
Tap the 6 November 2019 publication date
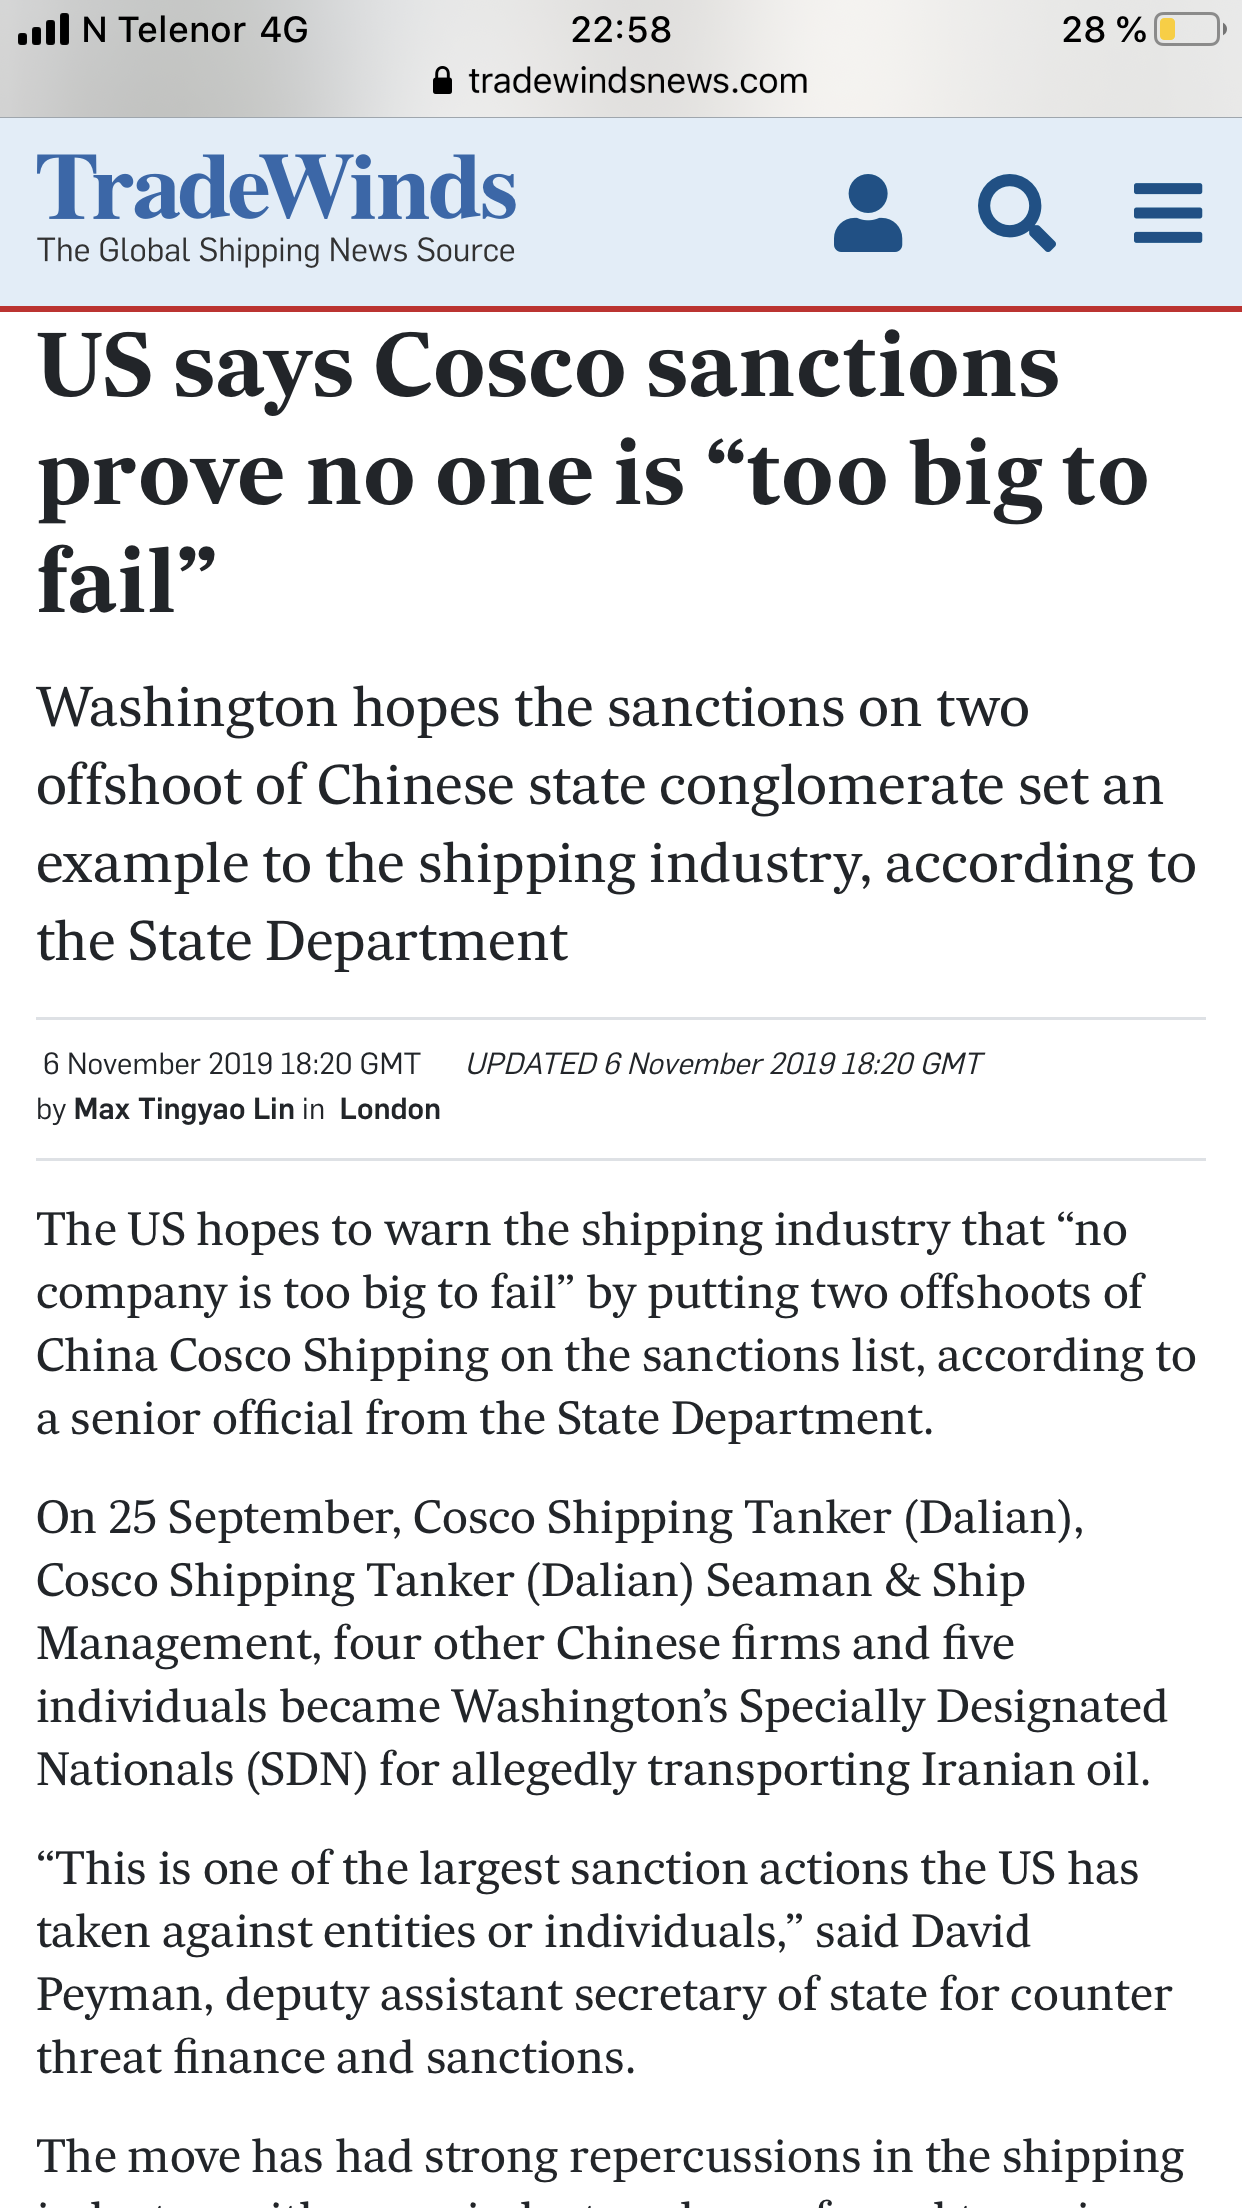(x=231, y=1063)
